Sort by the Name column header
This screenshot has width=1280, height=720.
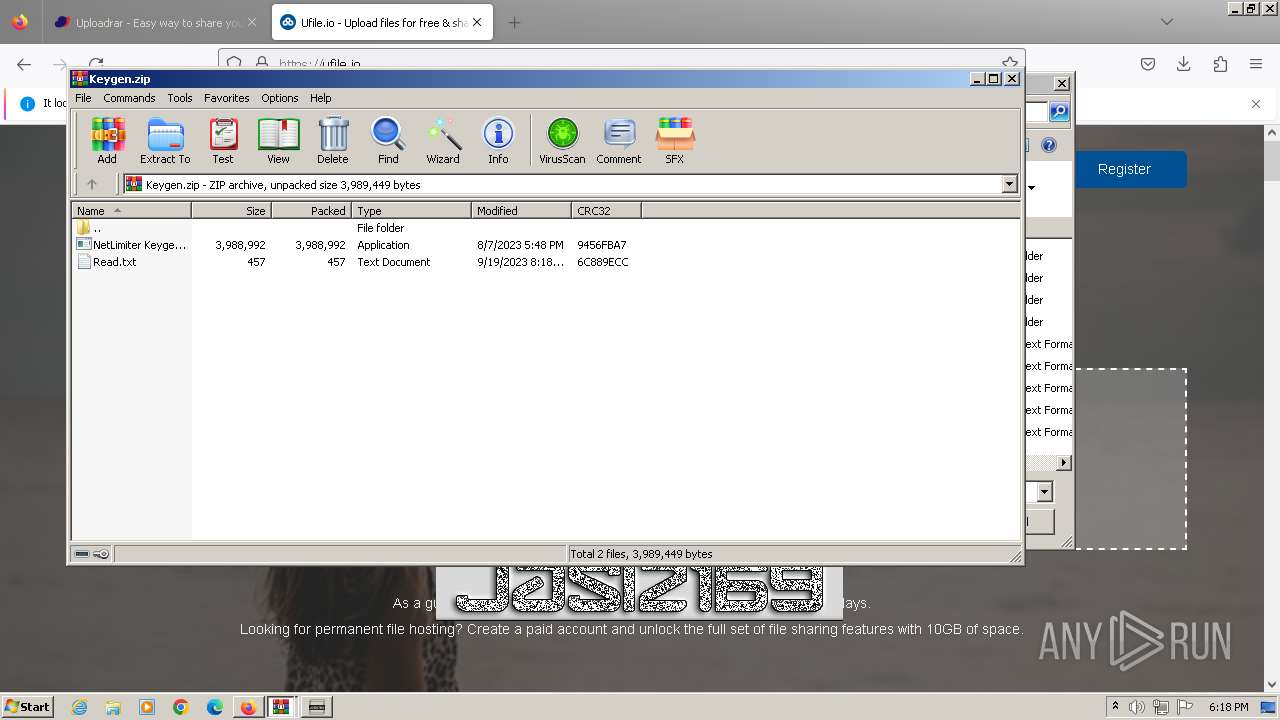[x=131, y=210]
